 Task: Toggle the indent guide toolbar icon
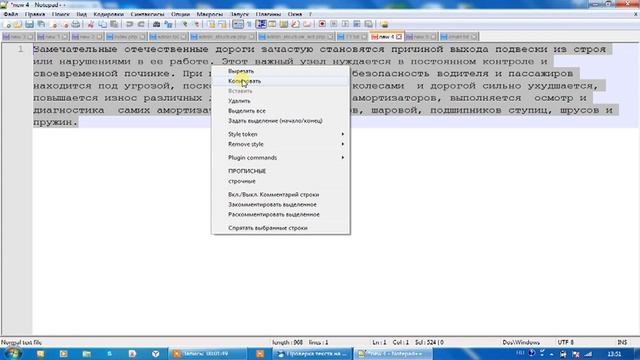(260, 24)
